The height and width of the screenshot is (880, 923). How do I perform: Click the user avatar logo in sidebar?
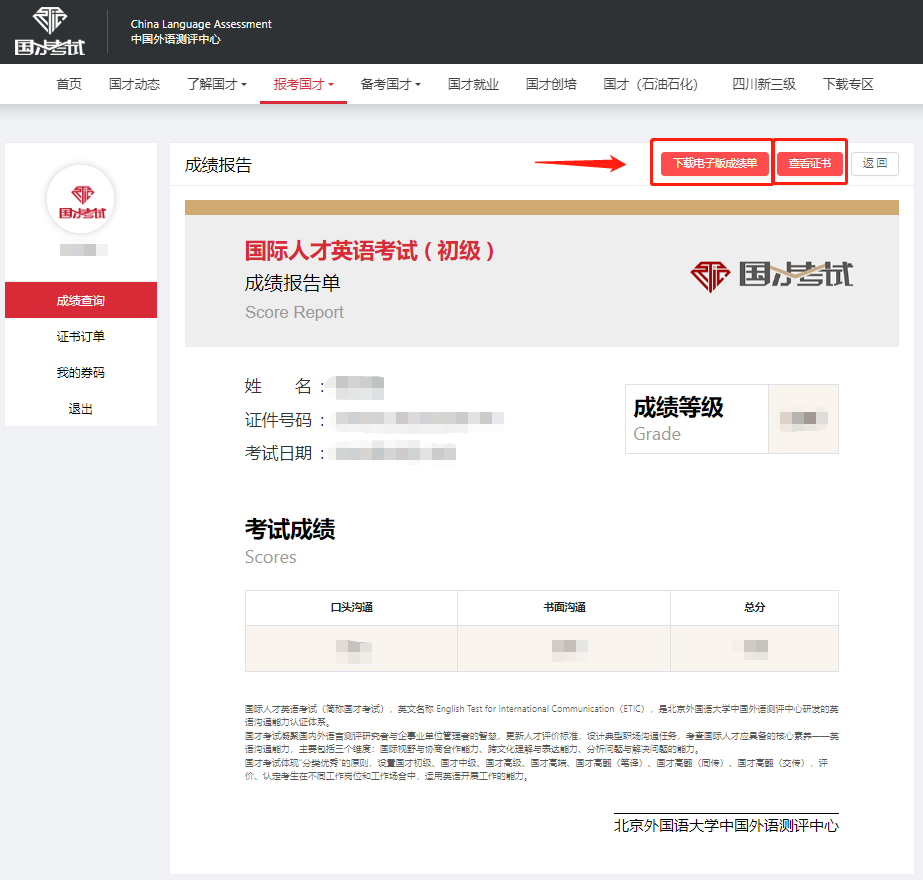coord(81,199)
